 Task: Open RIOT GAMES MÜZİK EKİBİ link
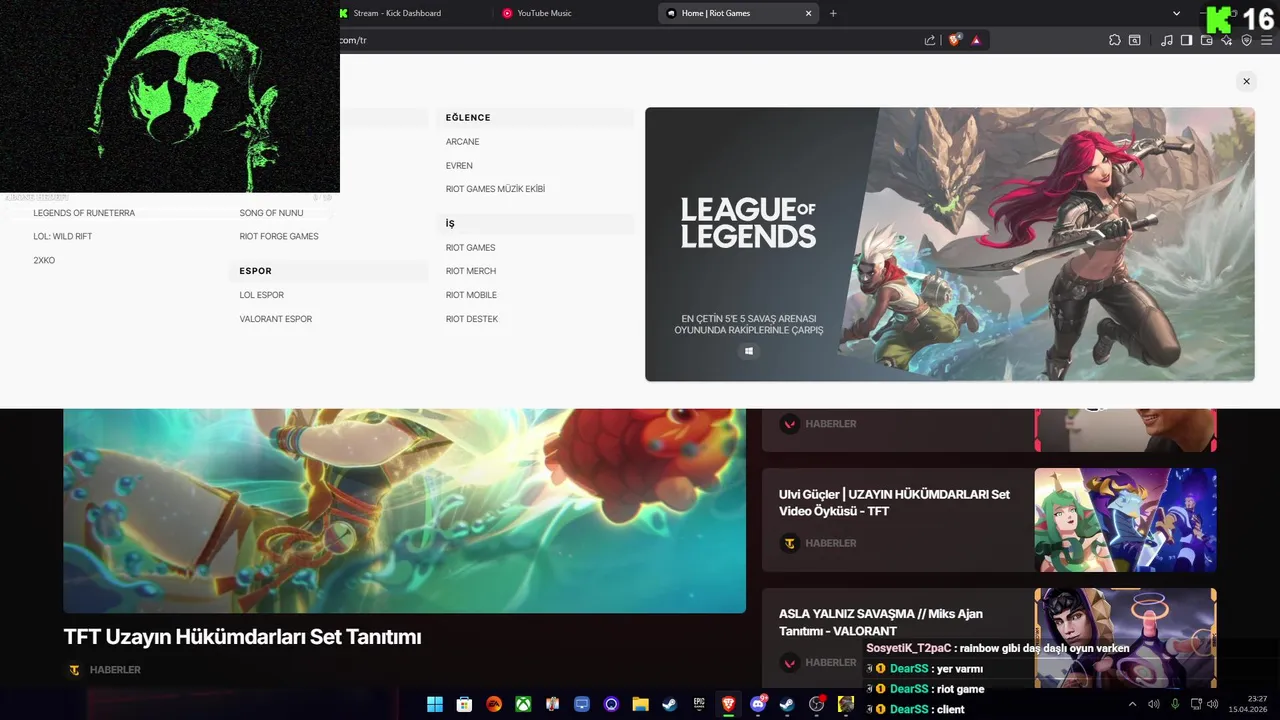point(495,189)
